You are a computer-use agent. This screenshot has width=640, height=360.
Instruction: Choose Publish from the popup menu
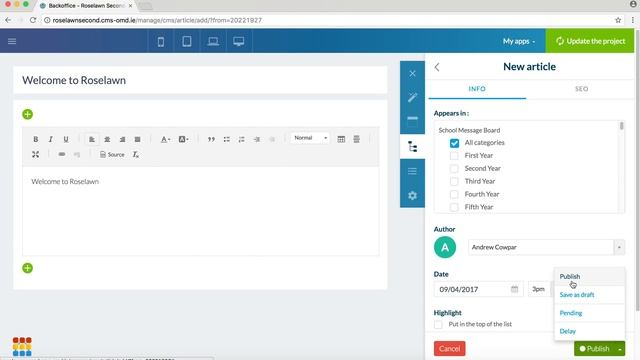pyautogui.click(x=589, y=277)
